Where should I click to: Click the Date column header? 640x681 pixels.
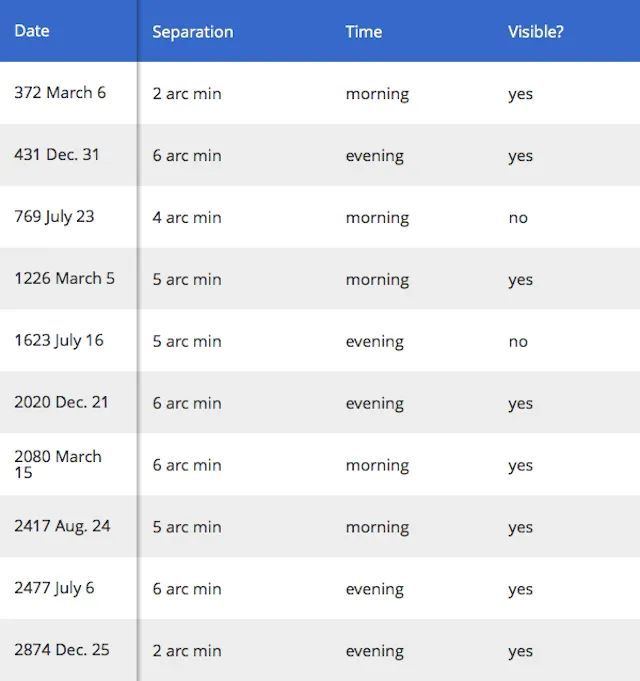[32, 31]
